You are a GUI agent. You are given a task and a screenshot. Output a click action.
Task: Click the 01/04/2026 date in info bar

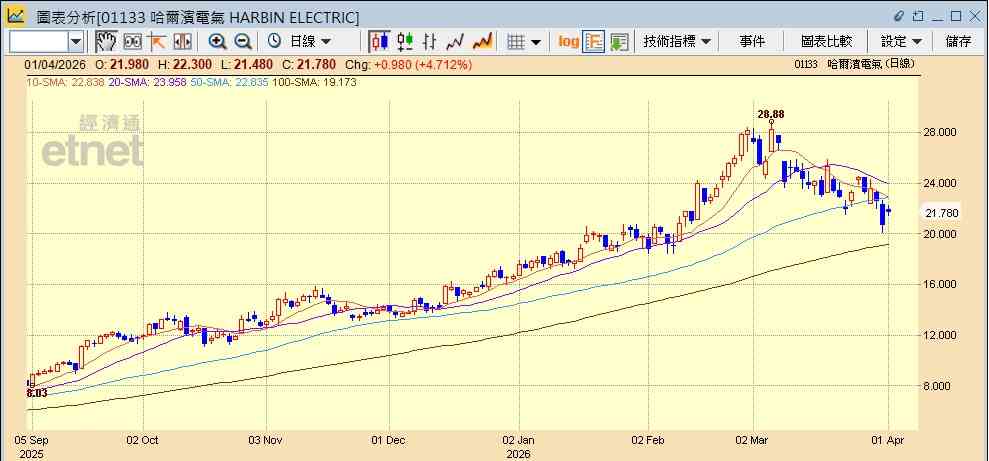56,64
